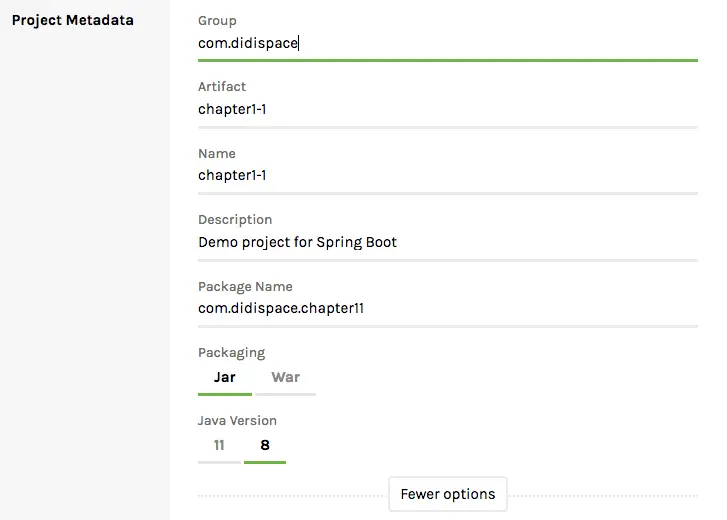The image size is (727, 520).
Task: Place cursor in the Description field
Action: point(447,242)
